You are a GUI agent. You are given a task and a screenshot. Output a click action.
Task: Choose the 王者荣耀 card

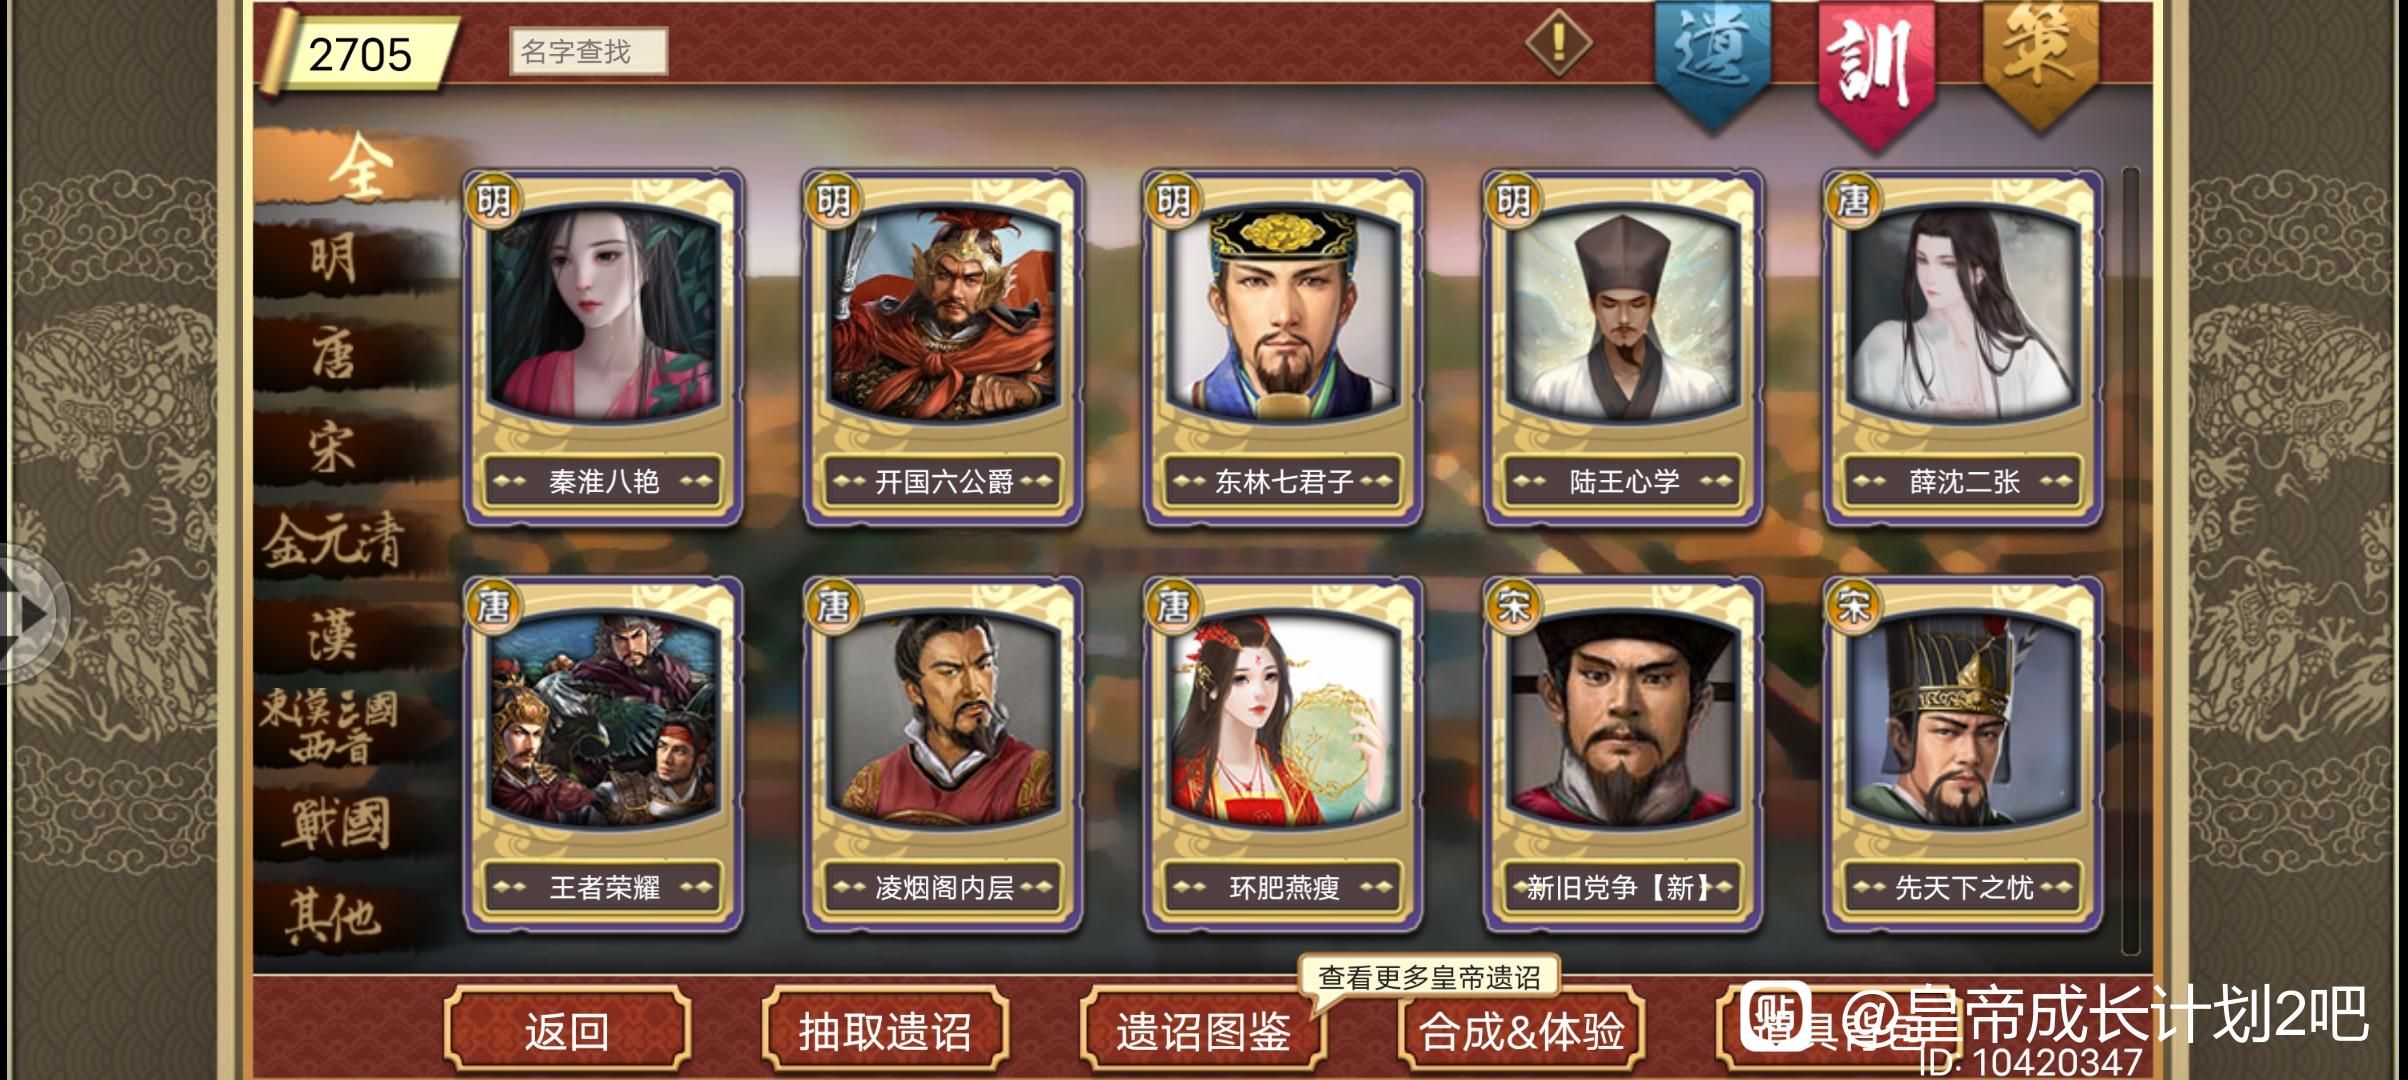click(603, 754)
